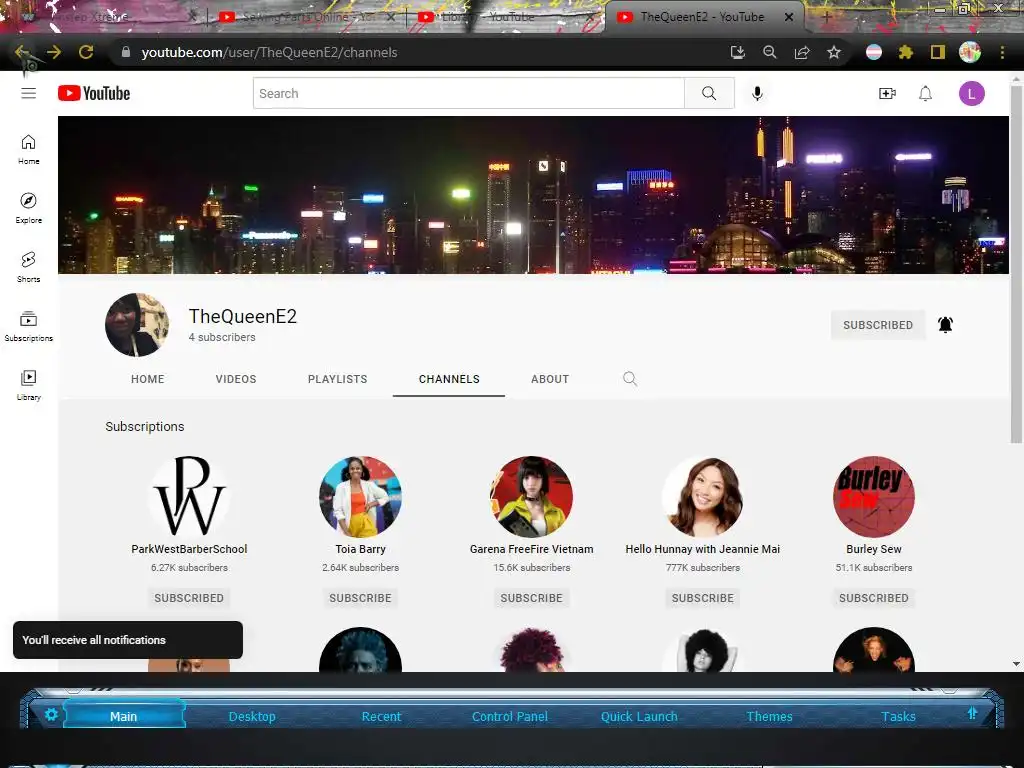Search within the channel via magnifier icon
The image size is (1024, 768).
pos(630,379)
